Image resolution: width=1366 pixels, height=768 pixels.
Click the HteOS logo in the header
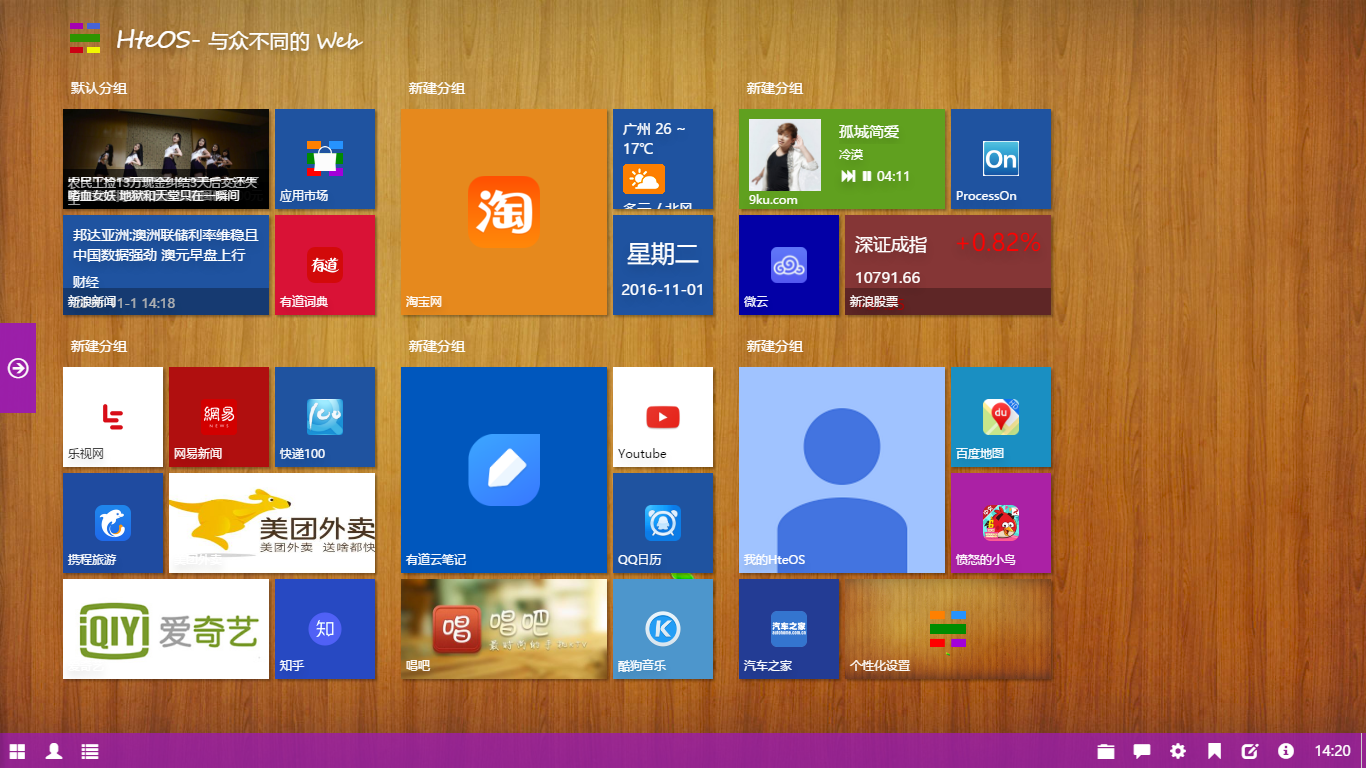pos(85,37)
